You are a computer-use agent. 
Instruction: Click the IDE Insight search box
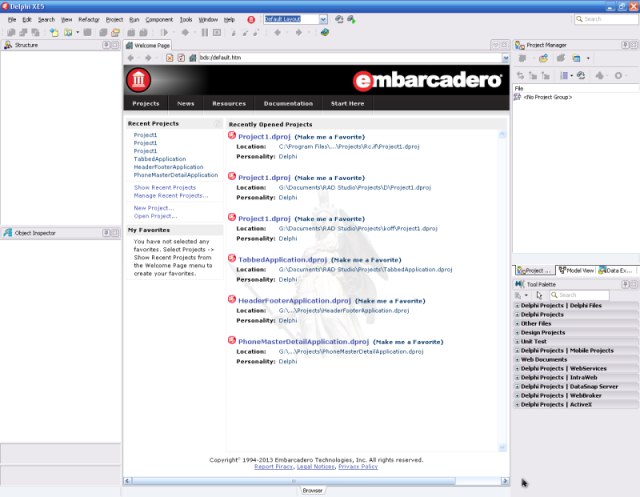[606, 19]
